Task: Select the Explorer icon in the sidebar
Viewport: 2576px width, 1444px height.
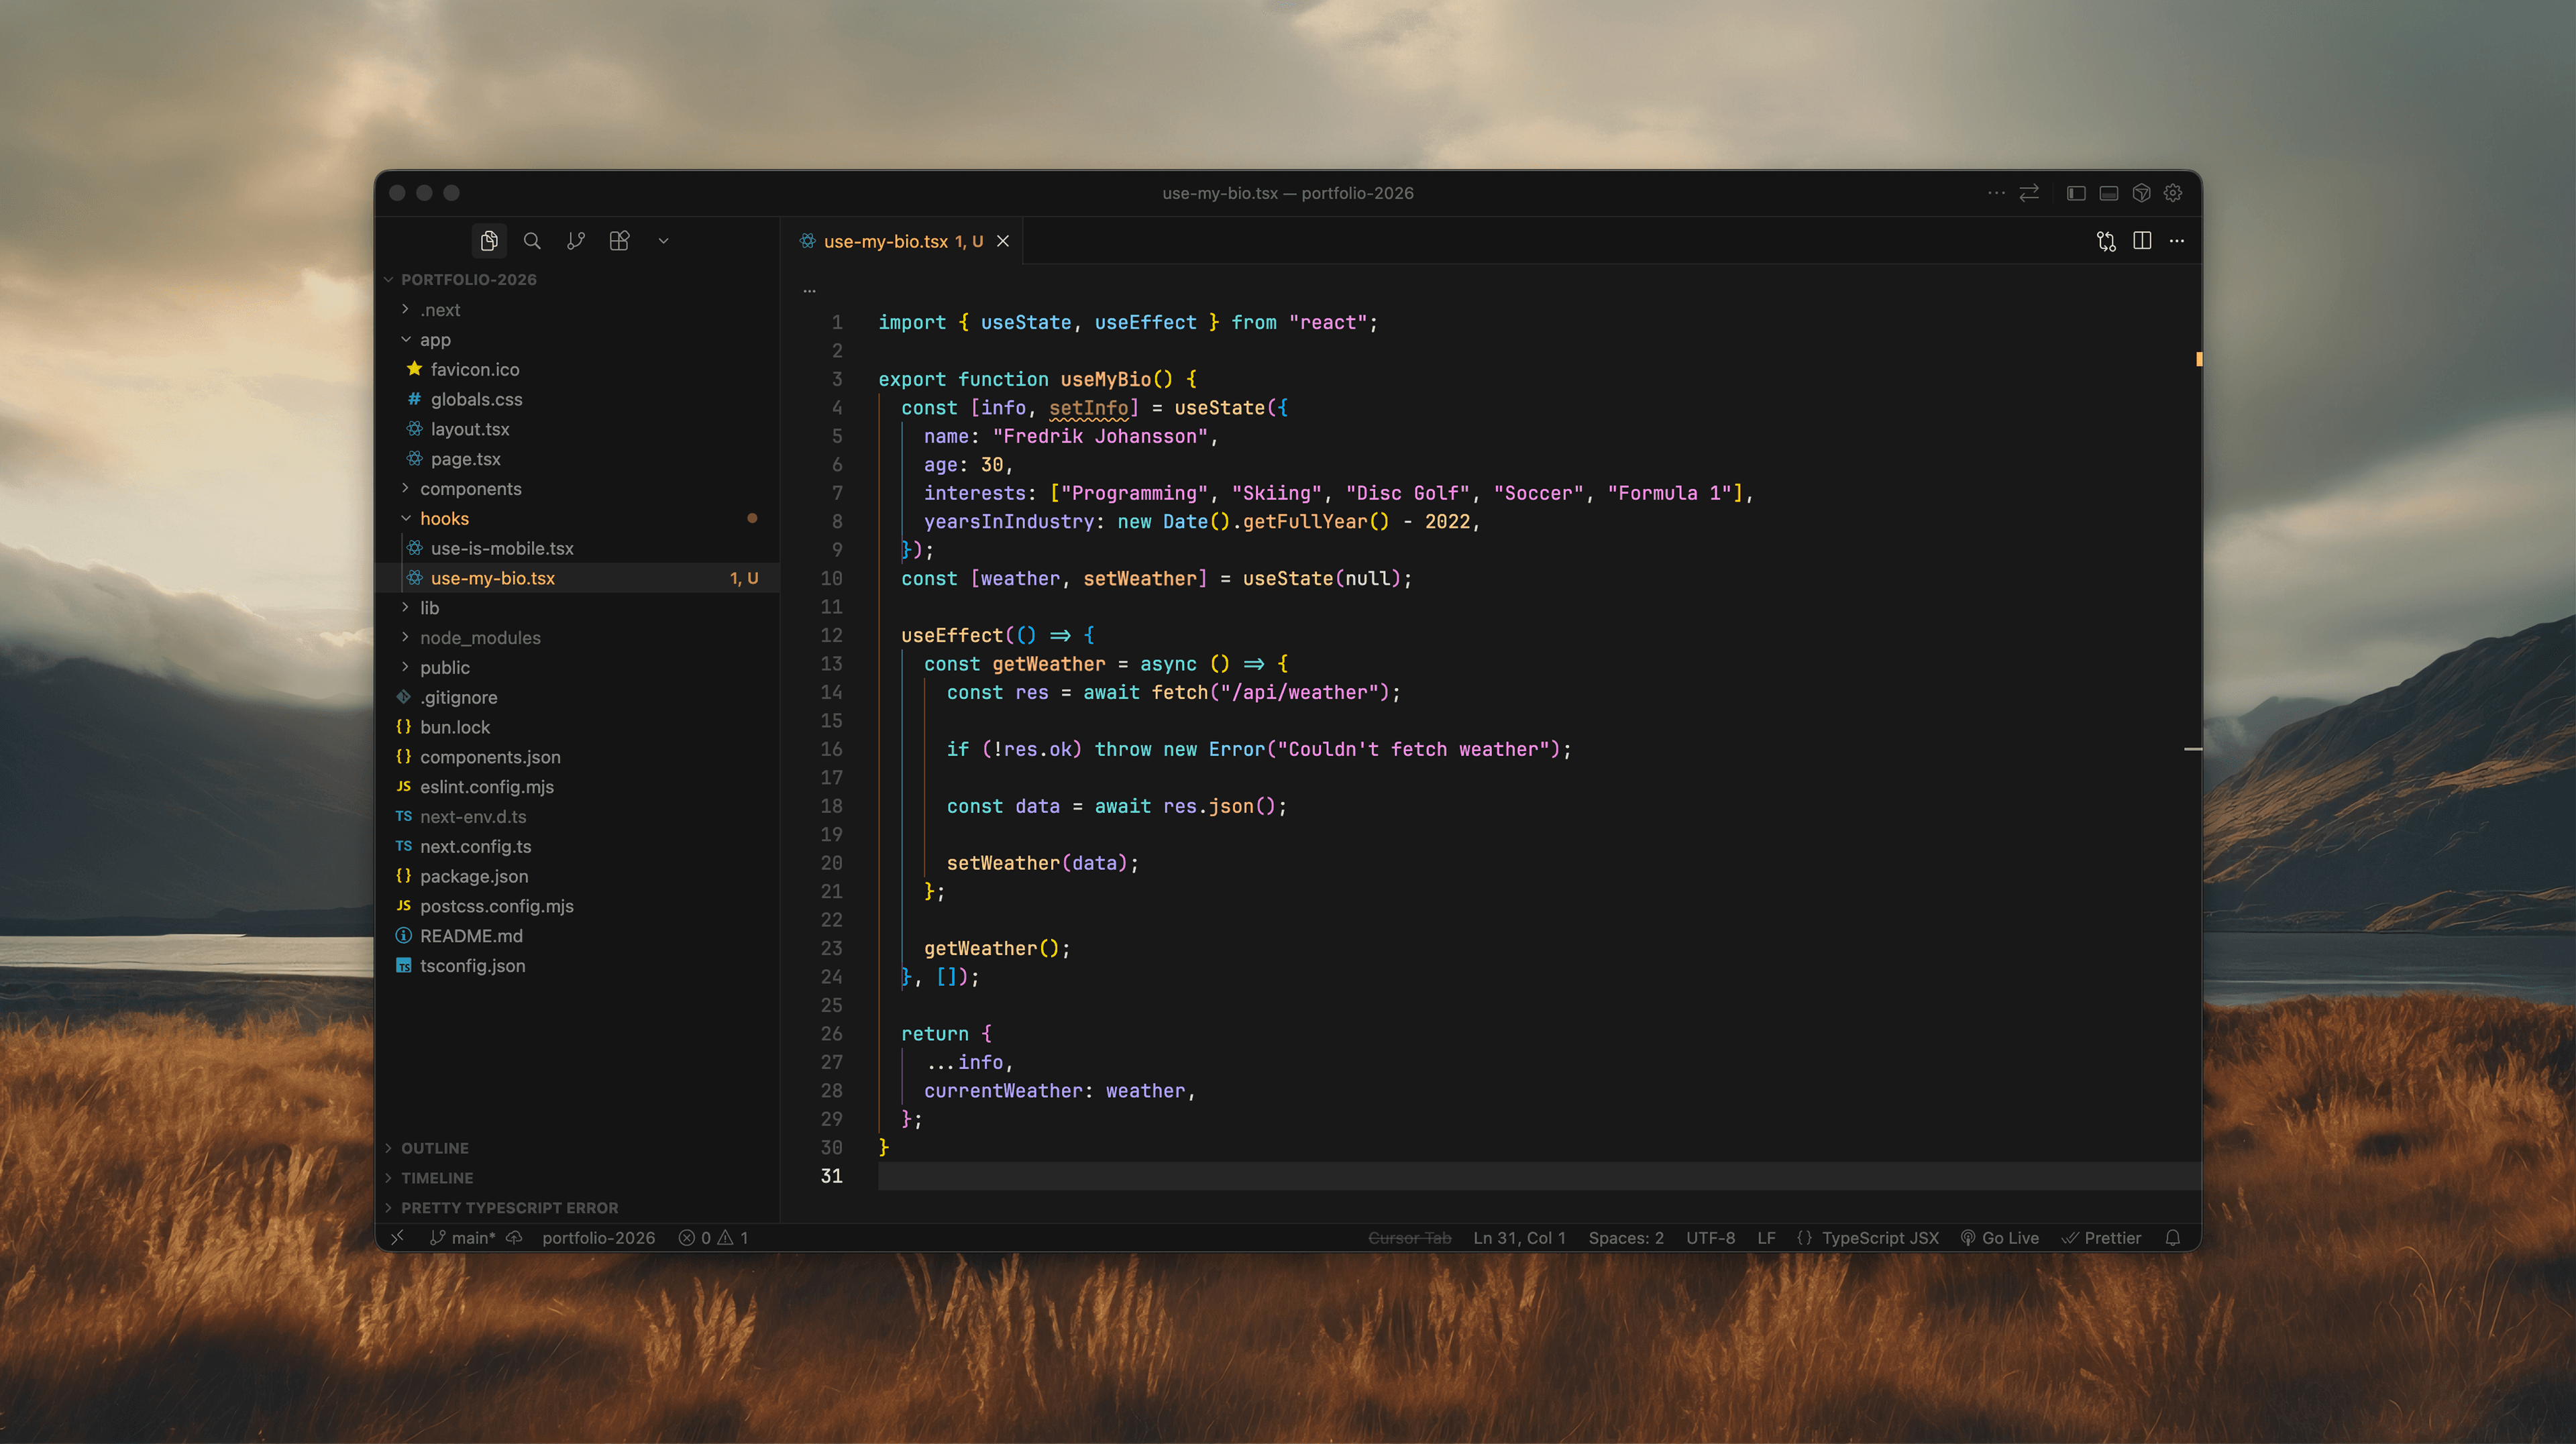Action: click(x=489, y=240)
